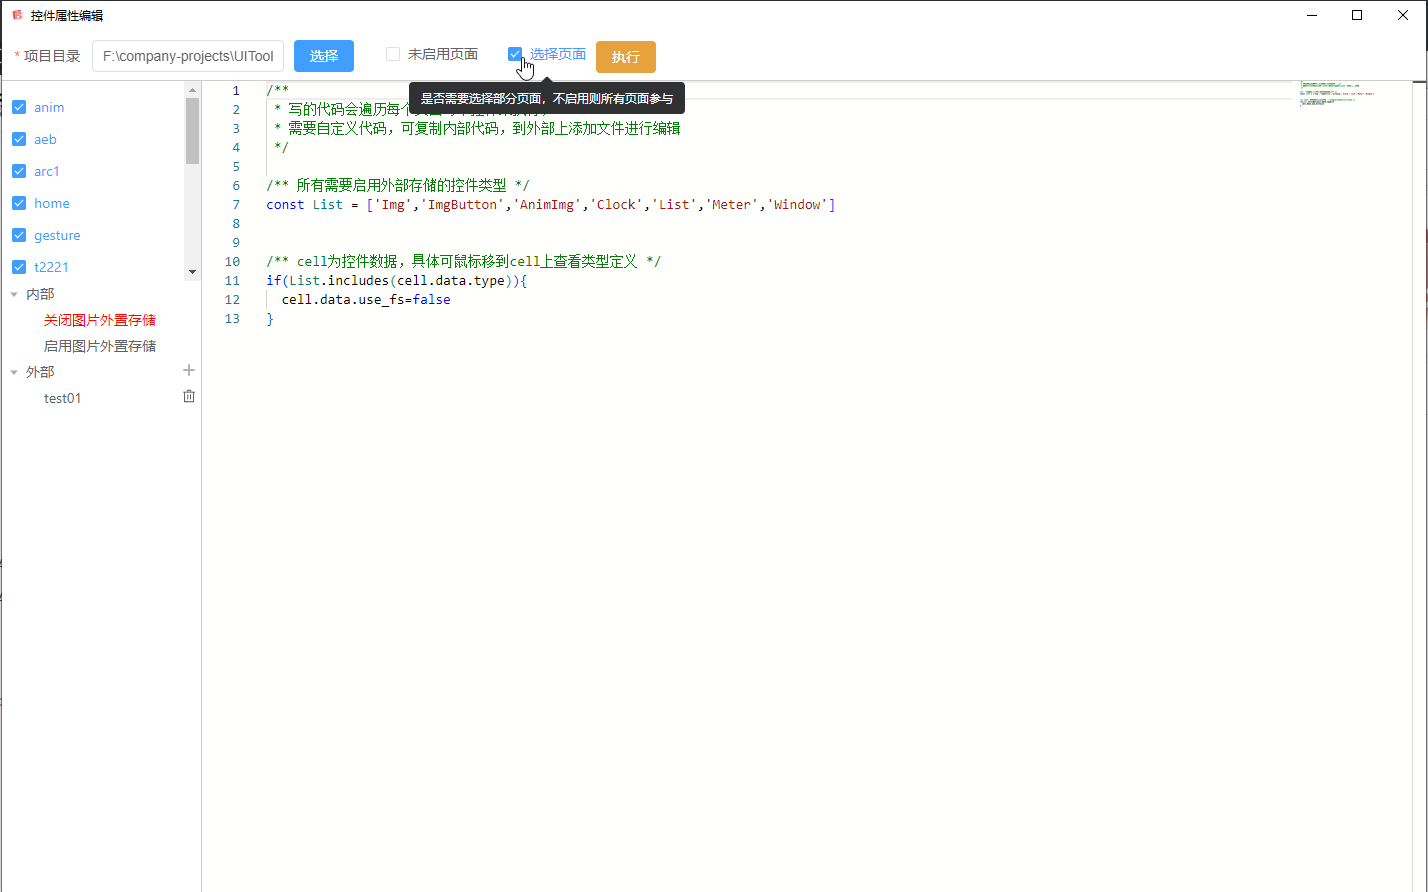Toggle the t2221 page checkbox
The height and width of the screenshot is (892, 1428).
(x=18, y=267)
